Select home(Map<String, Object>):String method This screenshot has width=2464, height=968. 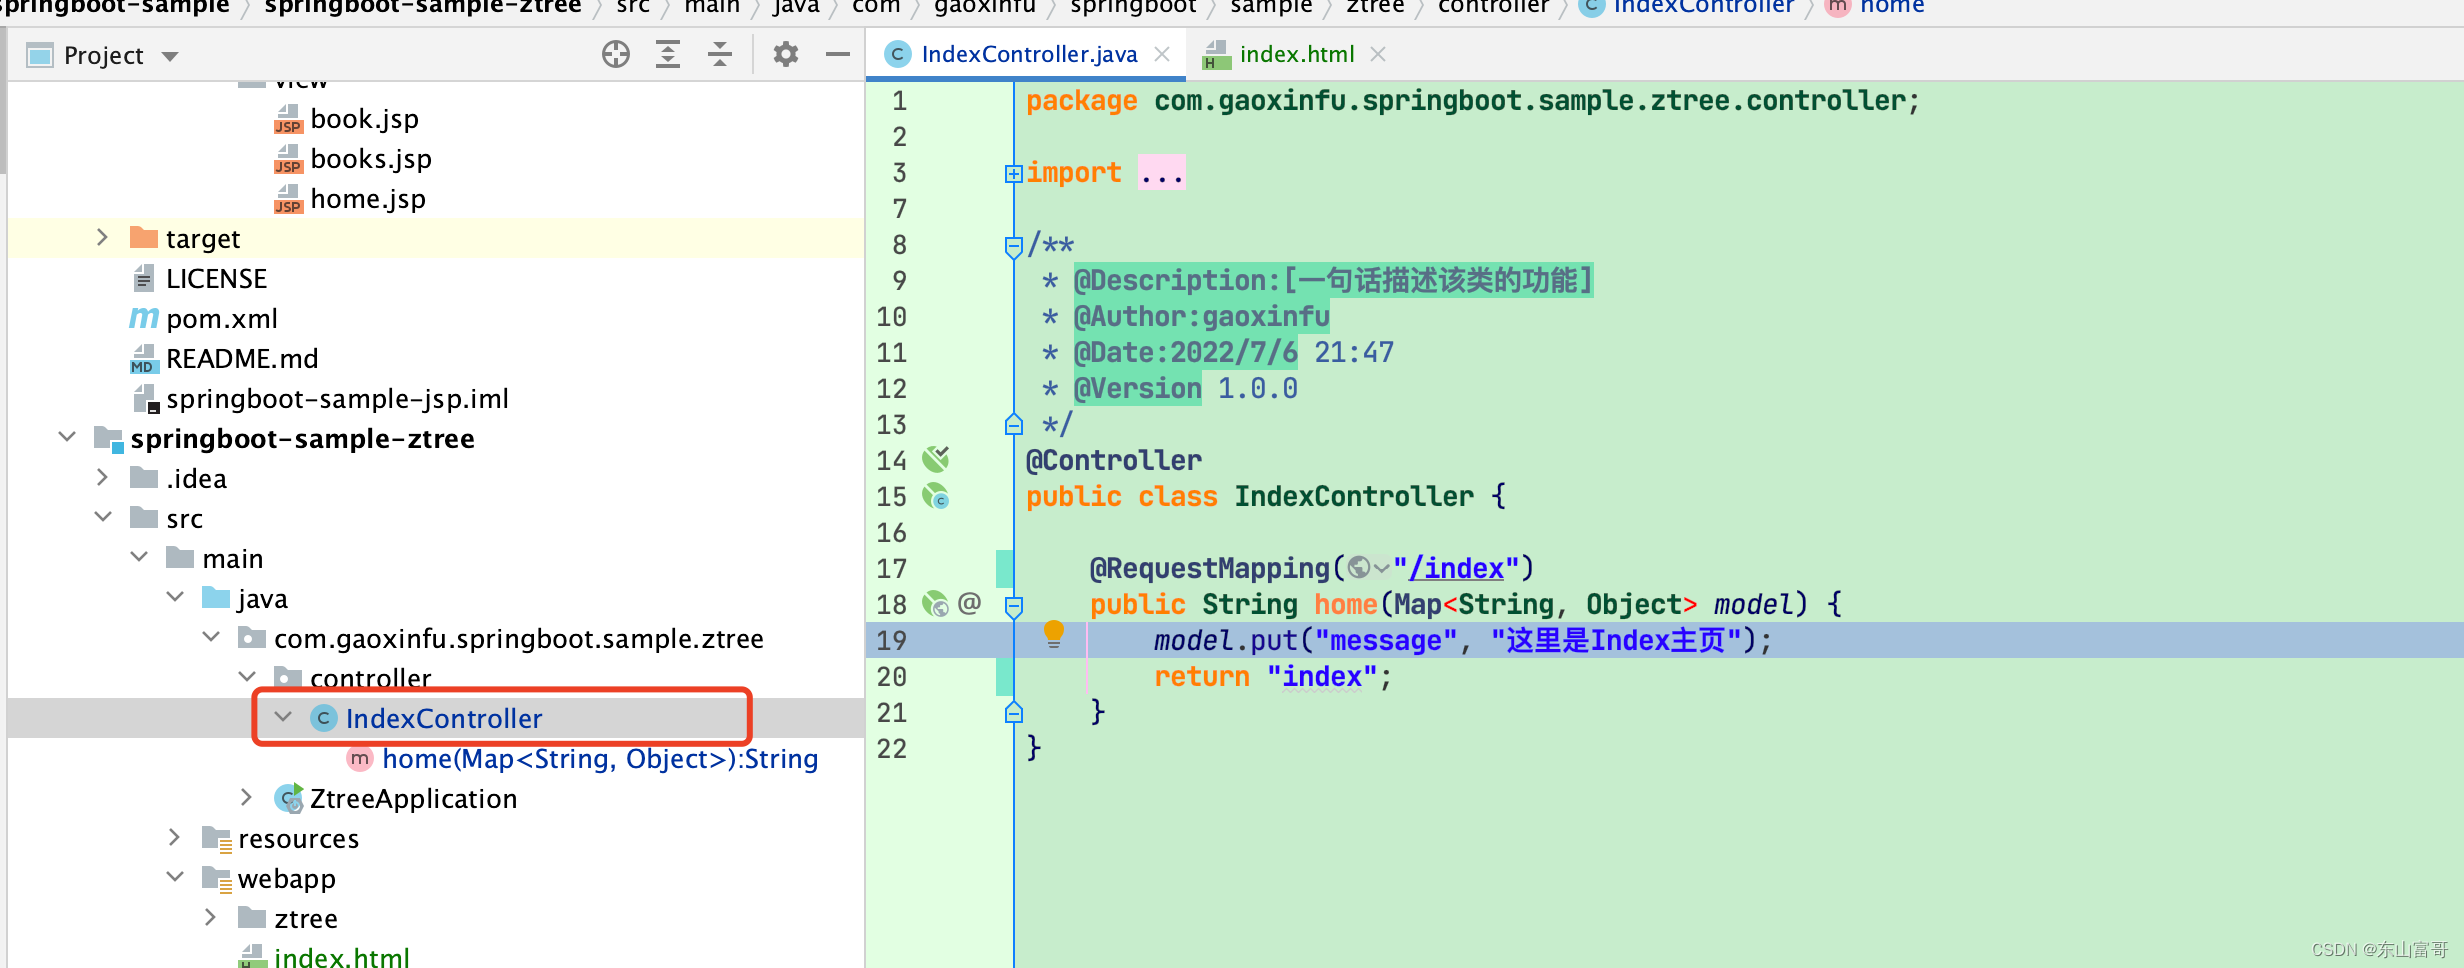600,759
